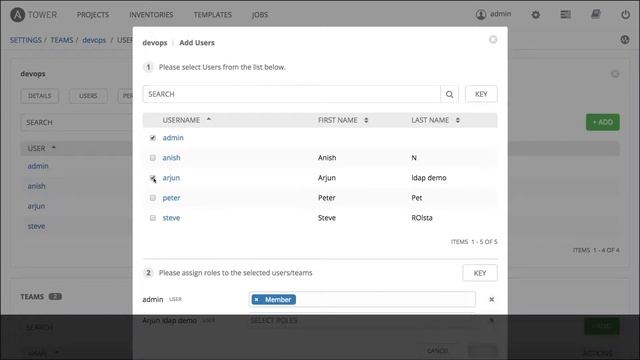Open the documentation book icon

click(596, 15)
